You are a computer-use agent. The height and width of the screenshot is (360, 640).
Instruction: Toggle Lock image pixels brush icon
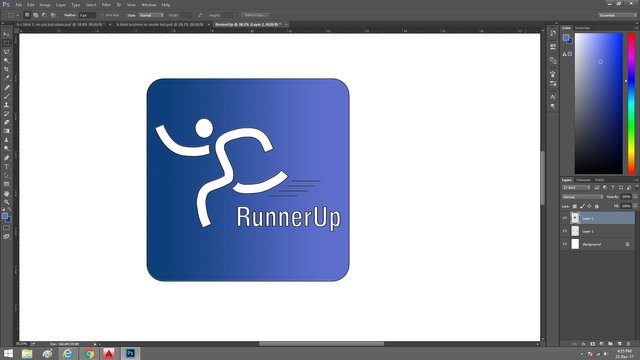click(x=582, y=207)
